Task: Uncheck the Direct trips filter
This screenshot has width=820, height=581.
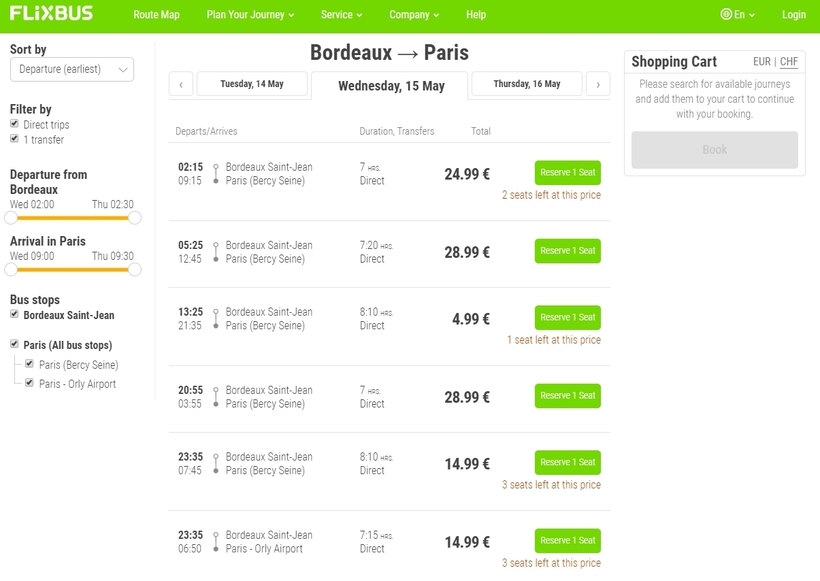Action: pos(14,125)
